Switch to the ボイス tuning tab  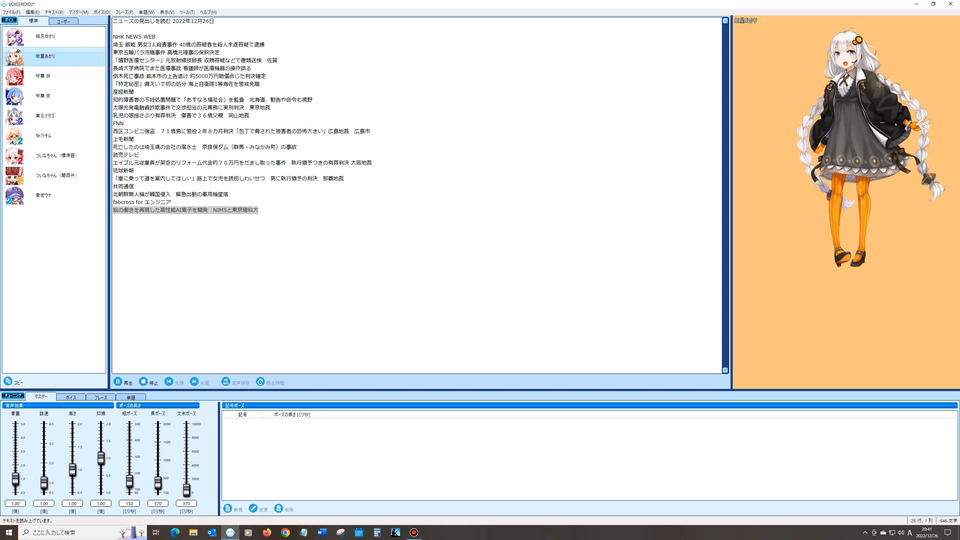pos(71,397)
